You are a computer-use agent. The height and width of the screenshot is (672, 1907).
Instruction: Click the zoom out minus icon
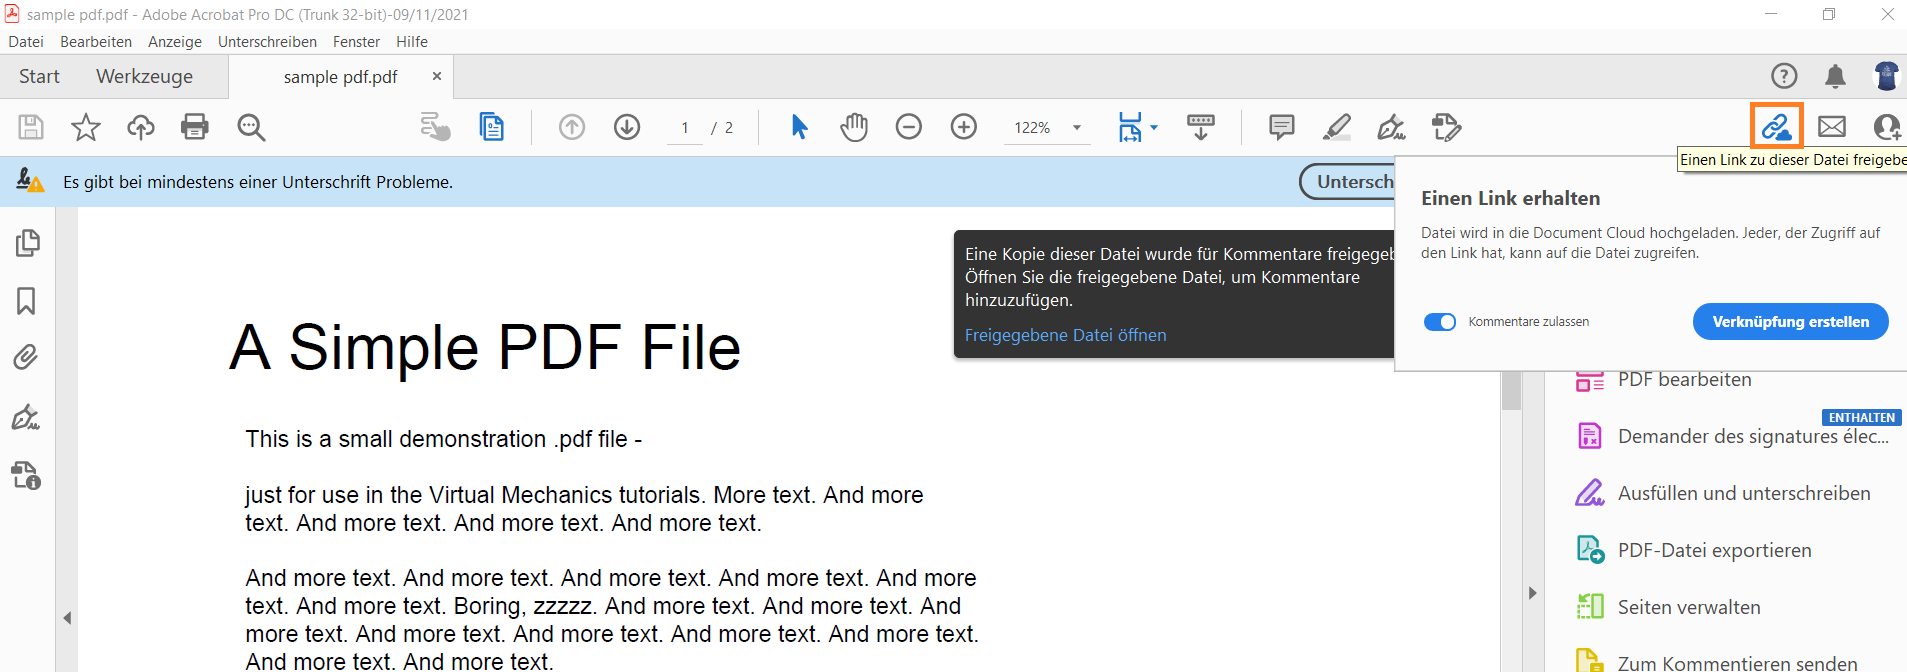[909, 127]
